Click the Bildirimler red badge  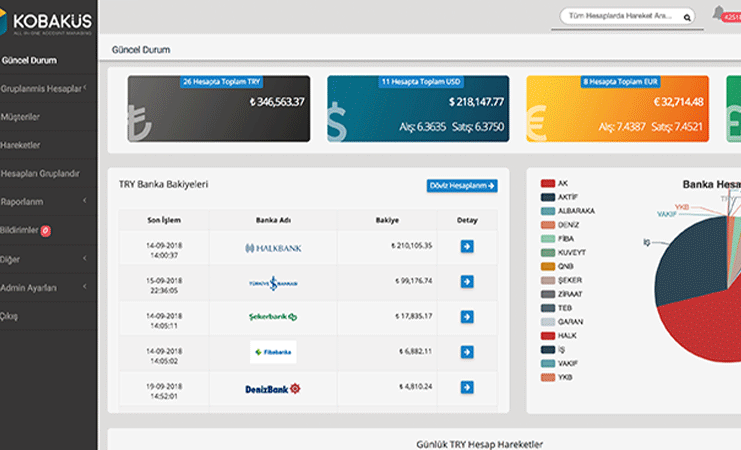(x=45, y=231)
